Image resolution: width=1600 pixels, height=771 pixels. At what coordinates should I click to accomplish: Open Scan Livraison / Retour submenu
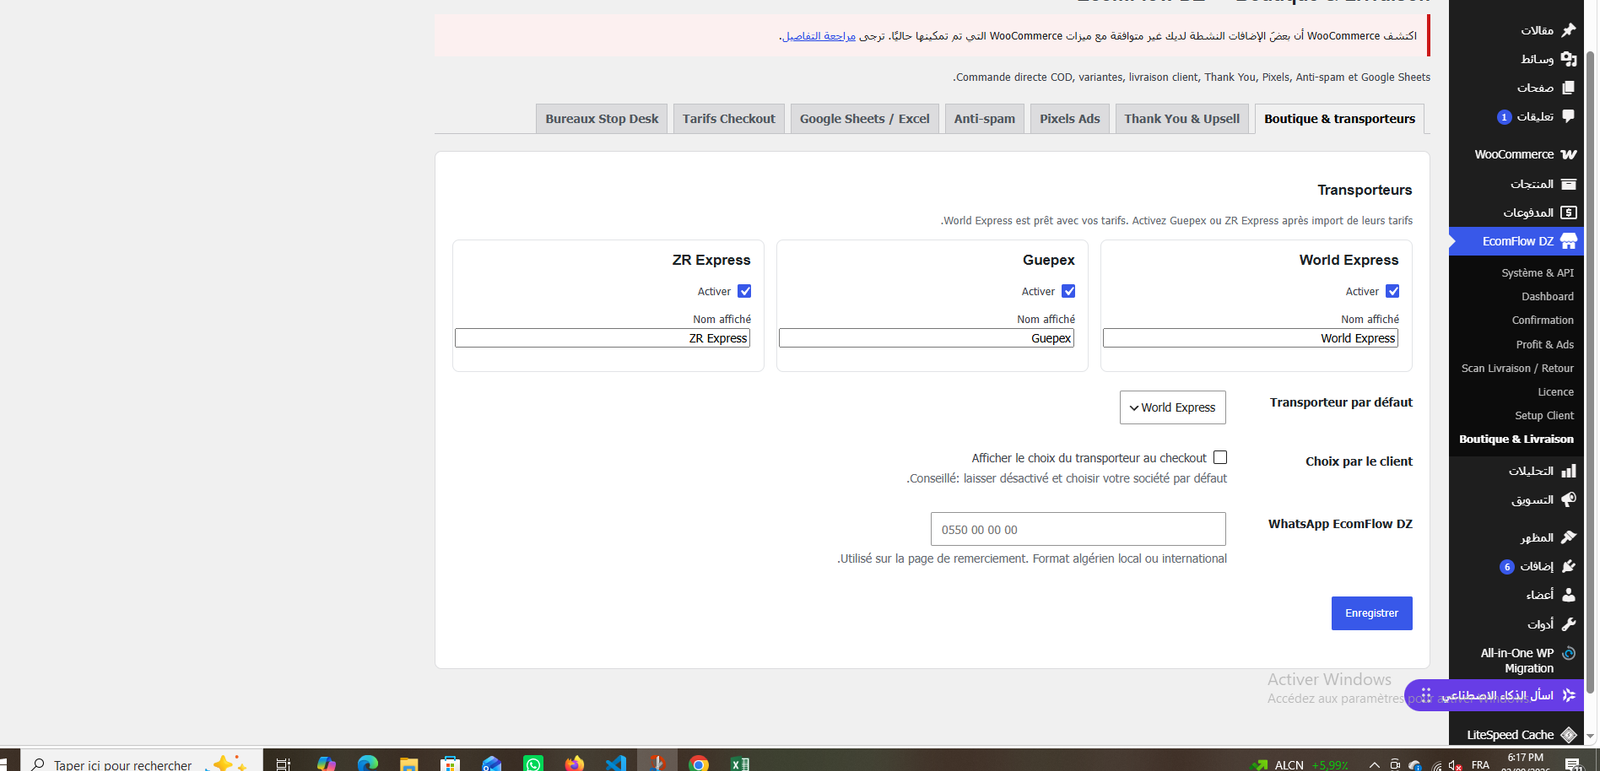[1517, 369]
